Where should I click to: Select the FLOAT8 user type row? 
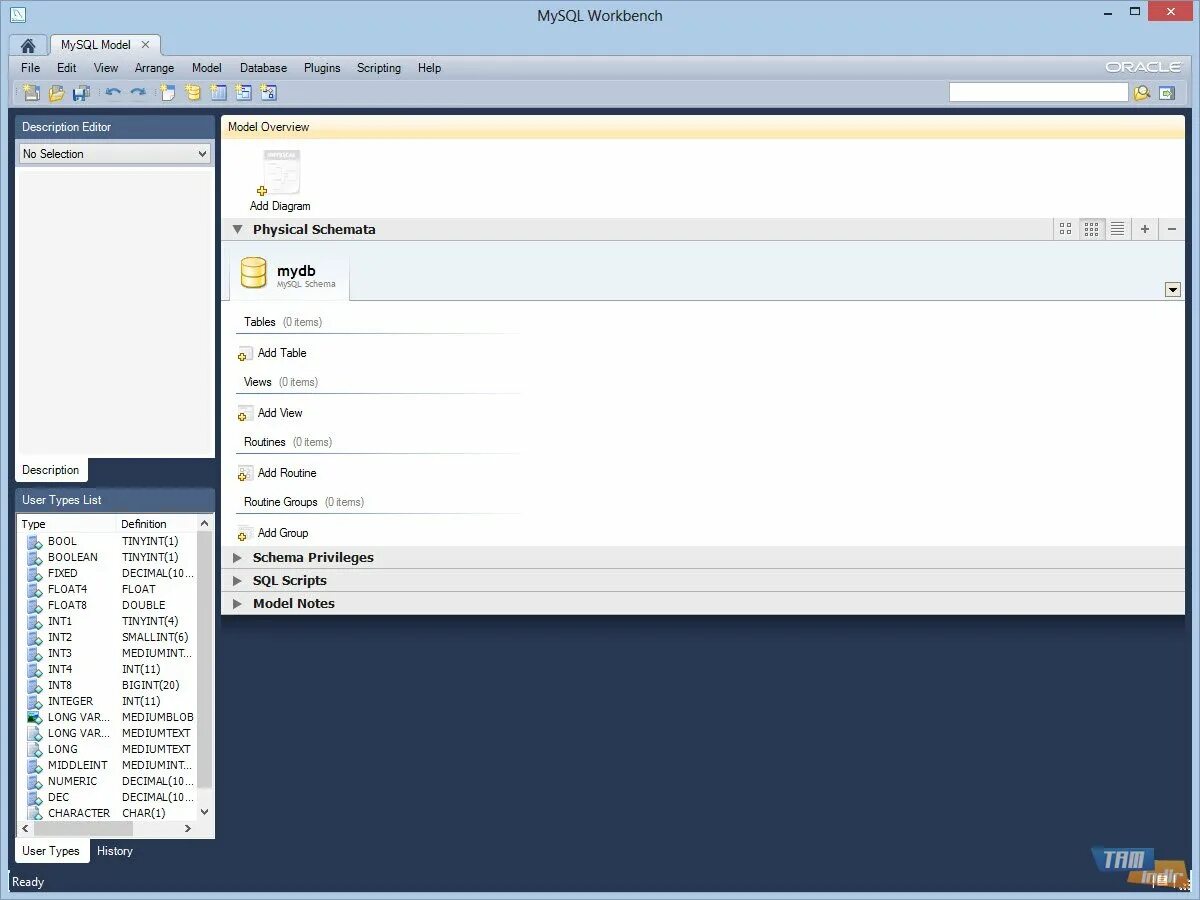pyautogui.click(x=107, y=605)
